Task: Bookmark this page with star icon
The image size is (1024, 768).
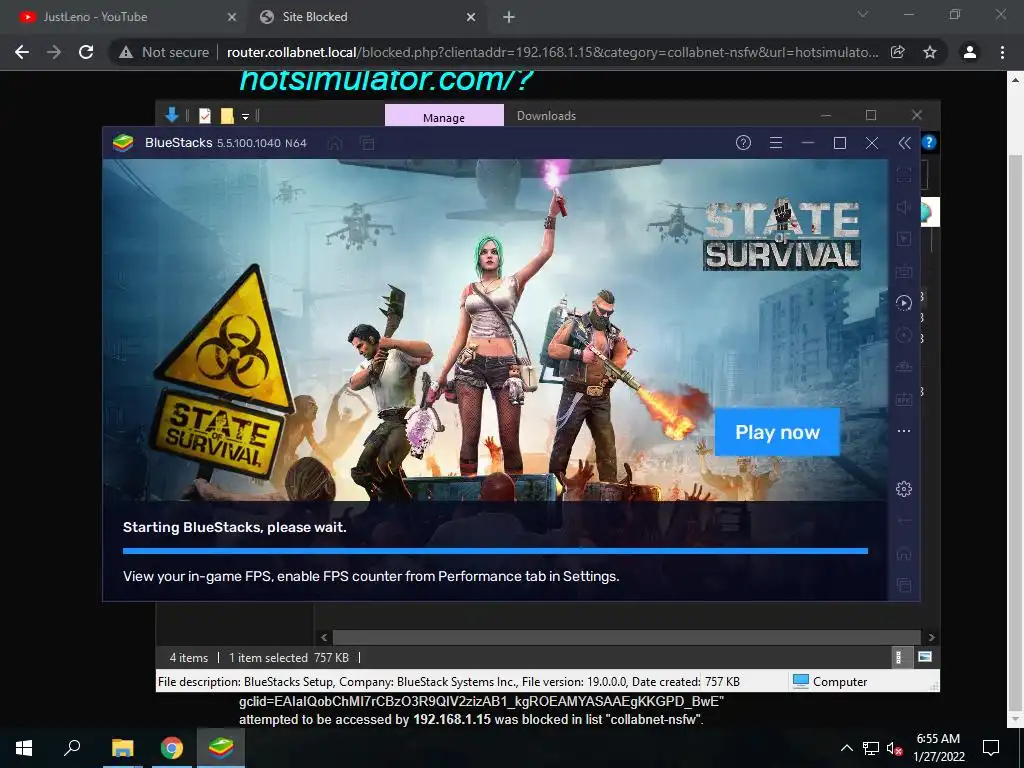Action: pos(930,52)
